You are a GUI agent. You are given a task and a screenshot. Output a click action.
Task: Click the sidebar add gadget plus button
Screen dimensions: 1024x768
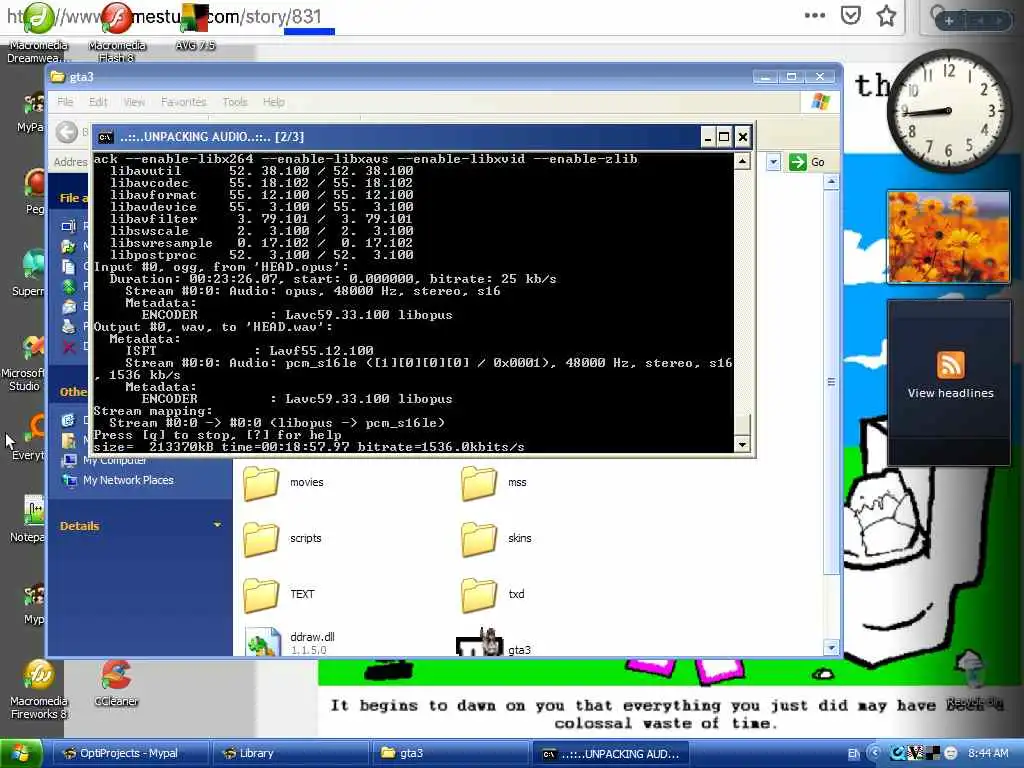click(949, 21)
